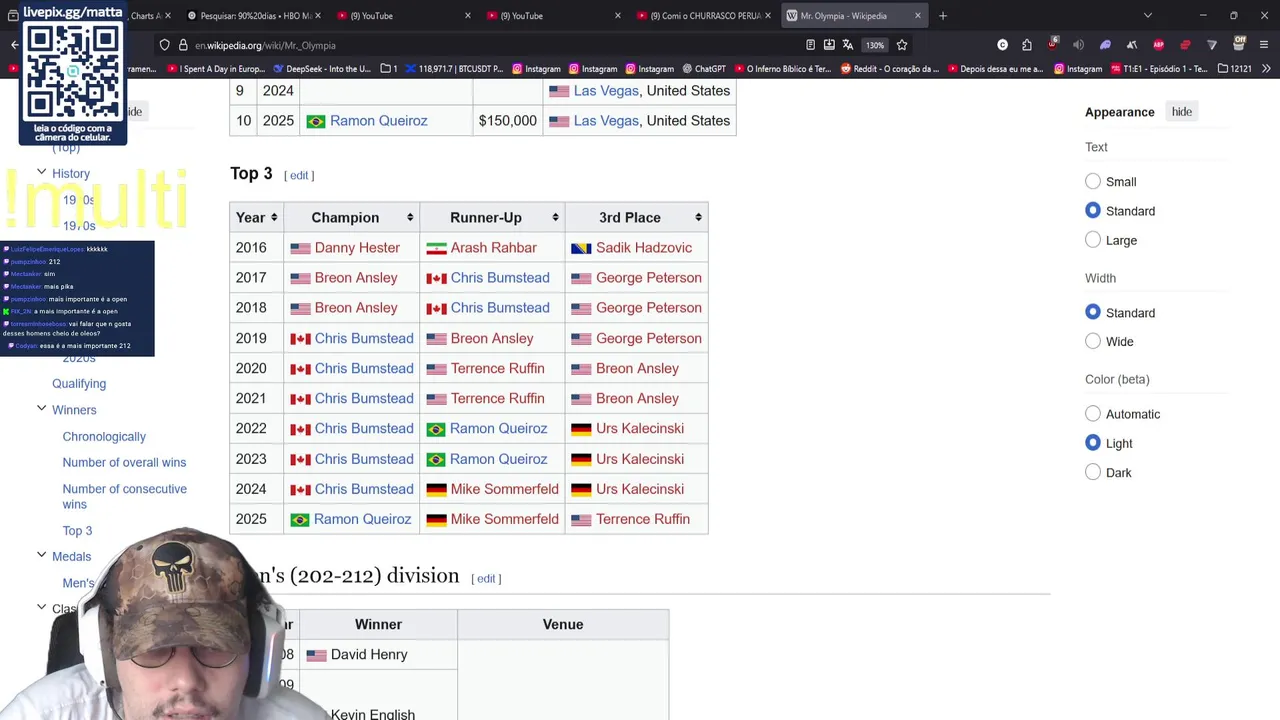Open Las Vegas link in 2025 row
The image size is (1280, 720).
tap(606, 121)
